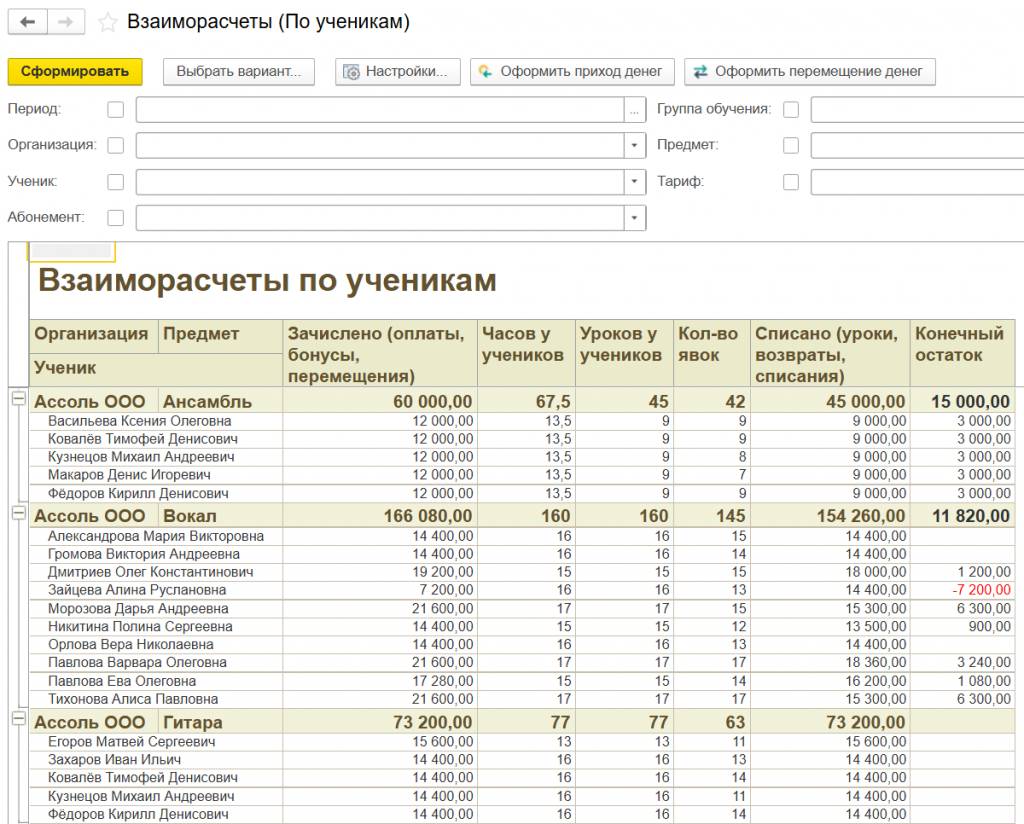Click the Предмет column header
The height and width of the screenshot is (824, 1024).
(x=220, y=336)
